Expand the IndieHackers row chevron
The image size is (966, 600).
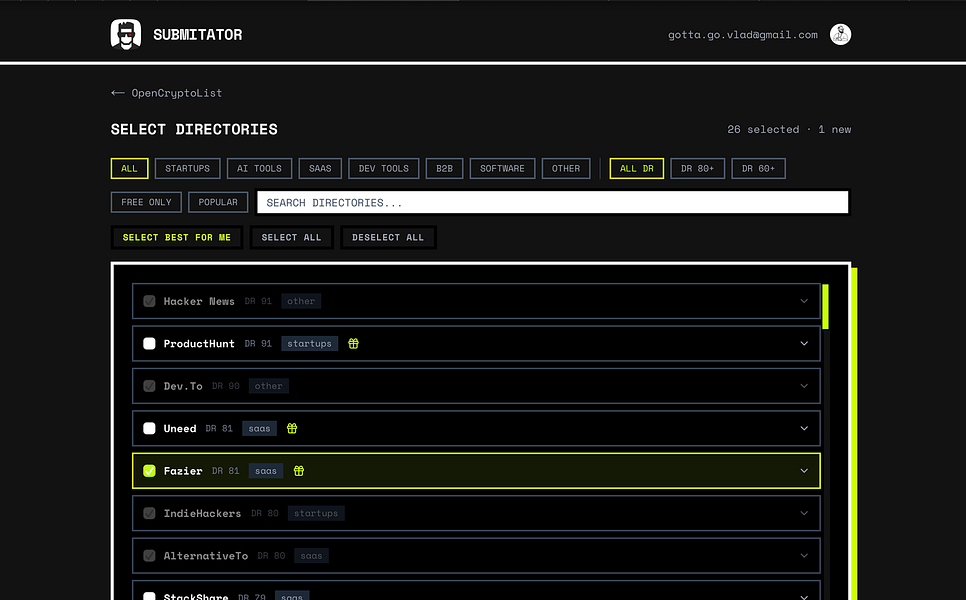804,513
